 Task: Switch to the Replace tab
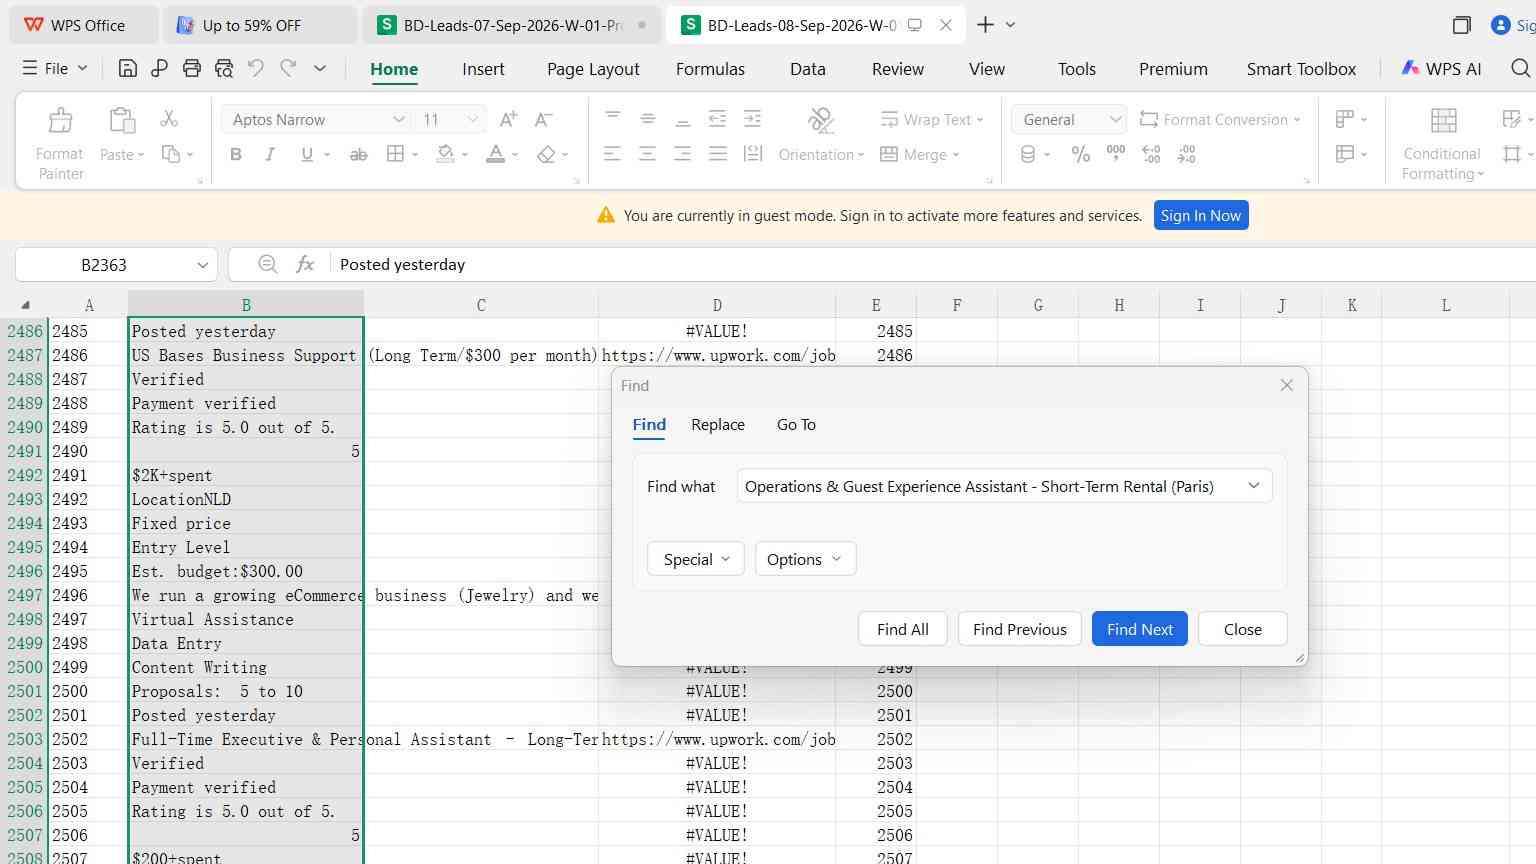718,425
